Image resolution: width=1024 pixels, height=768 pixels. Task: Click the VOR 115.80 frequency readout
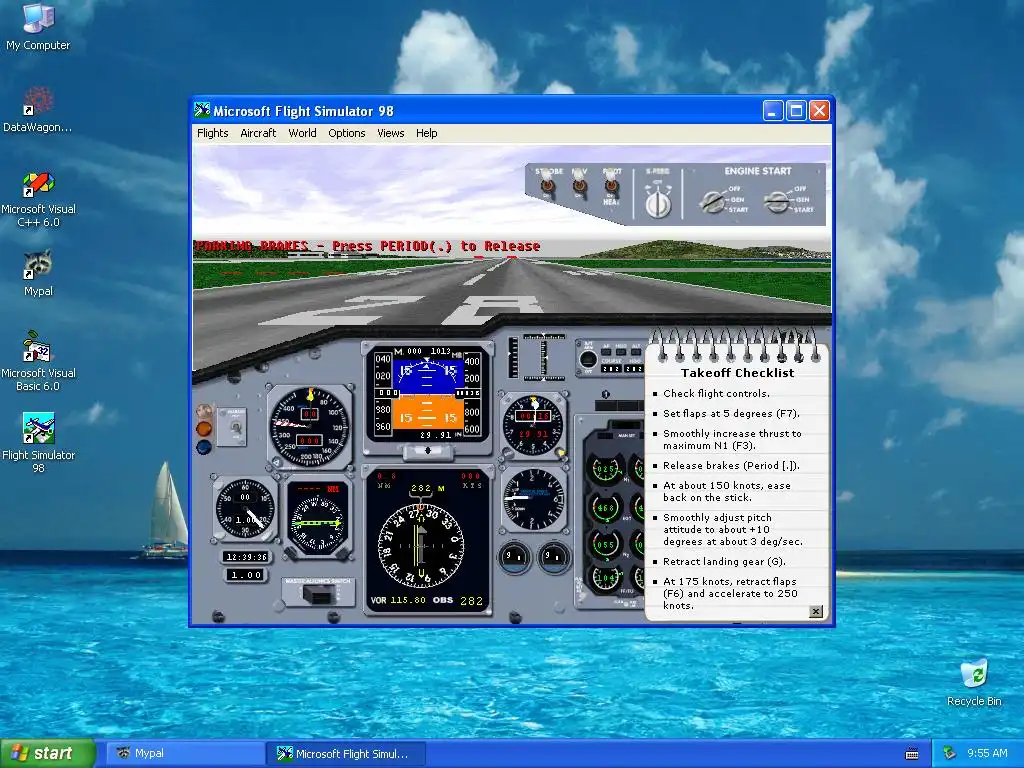(398, 600)
